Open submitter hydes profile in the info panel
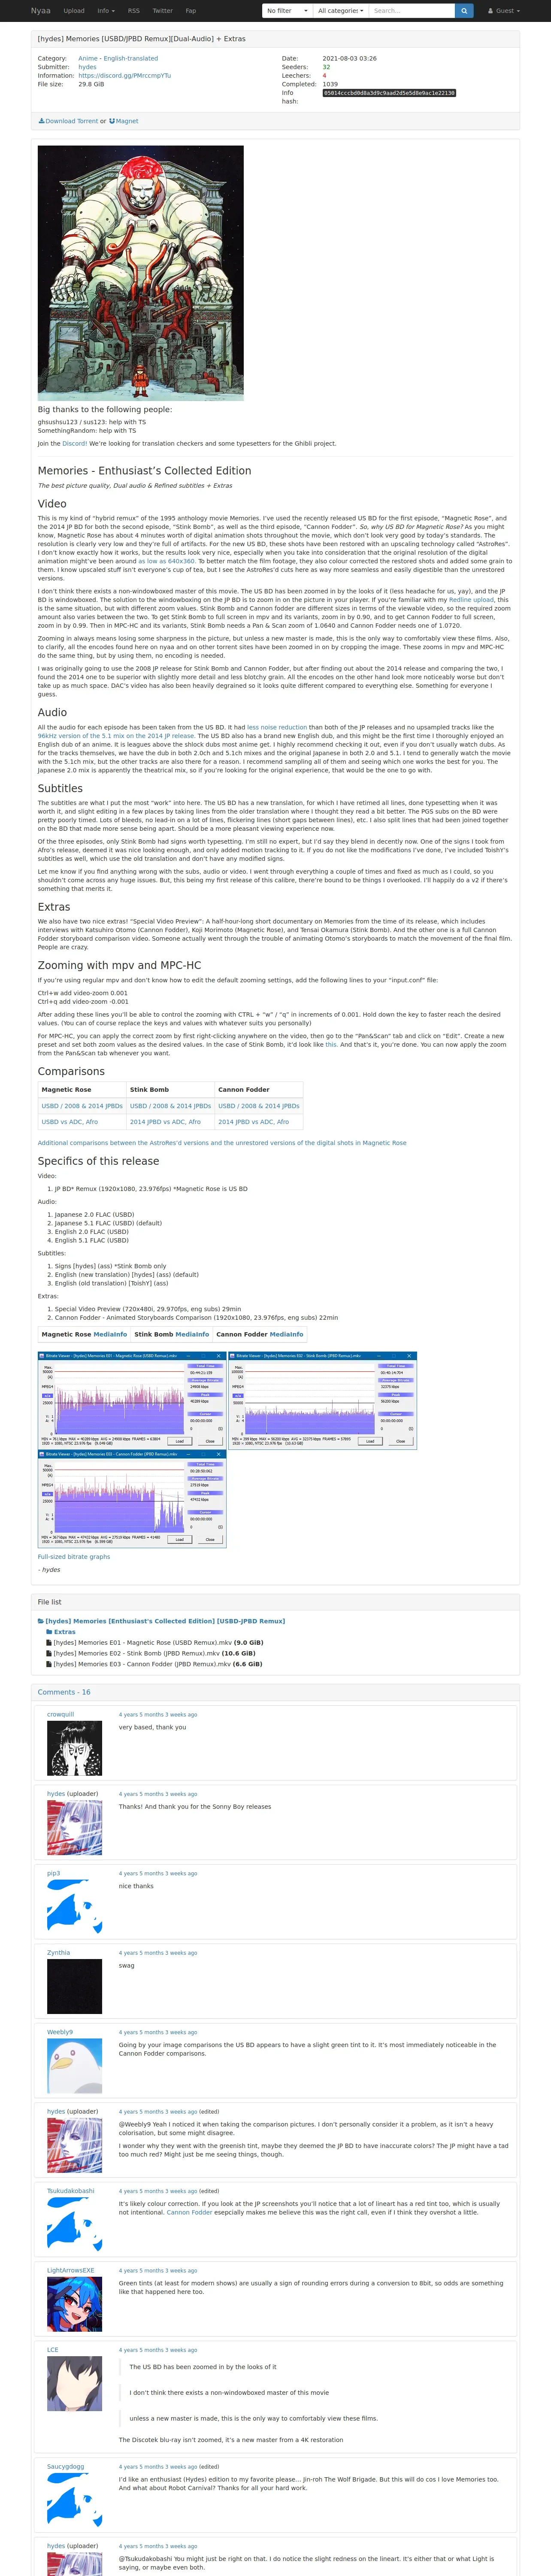The image size is (551, 2576). 87,67
